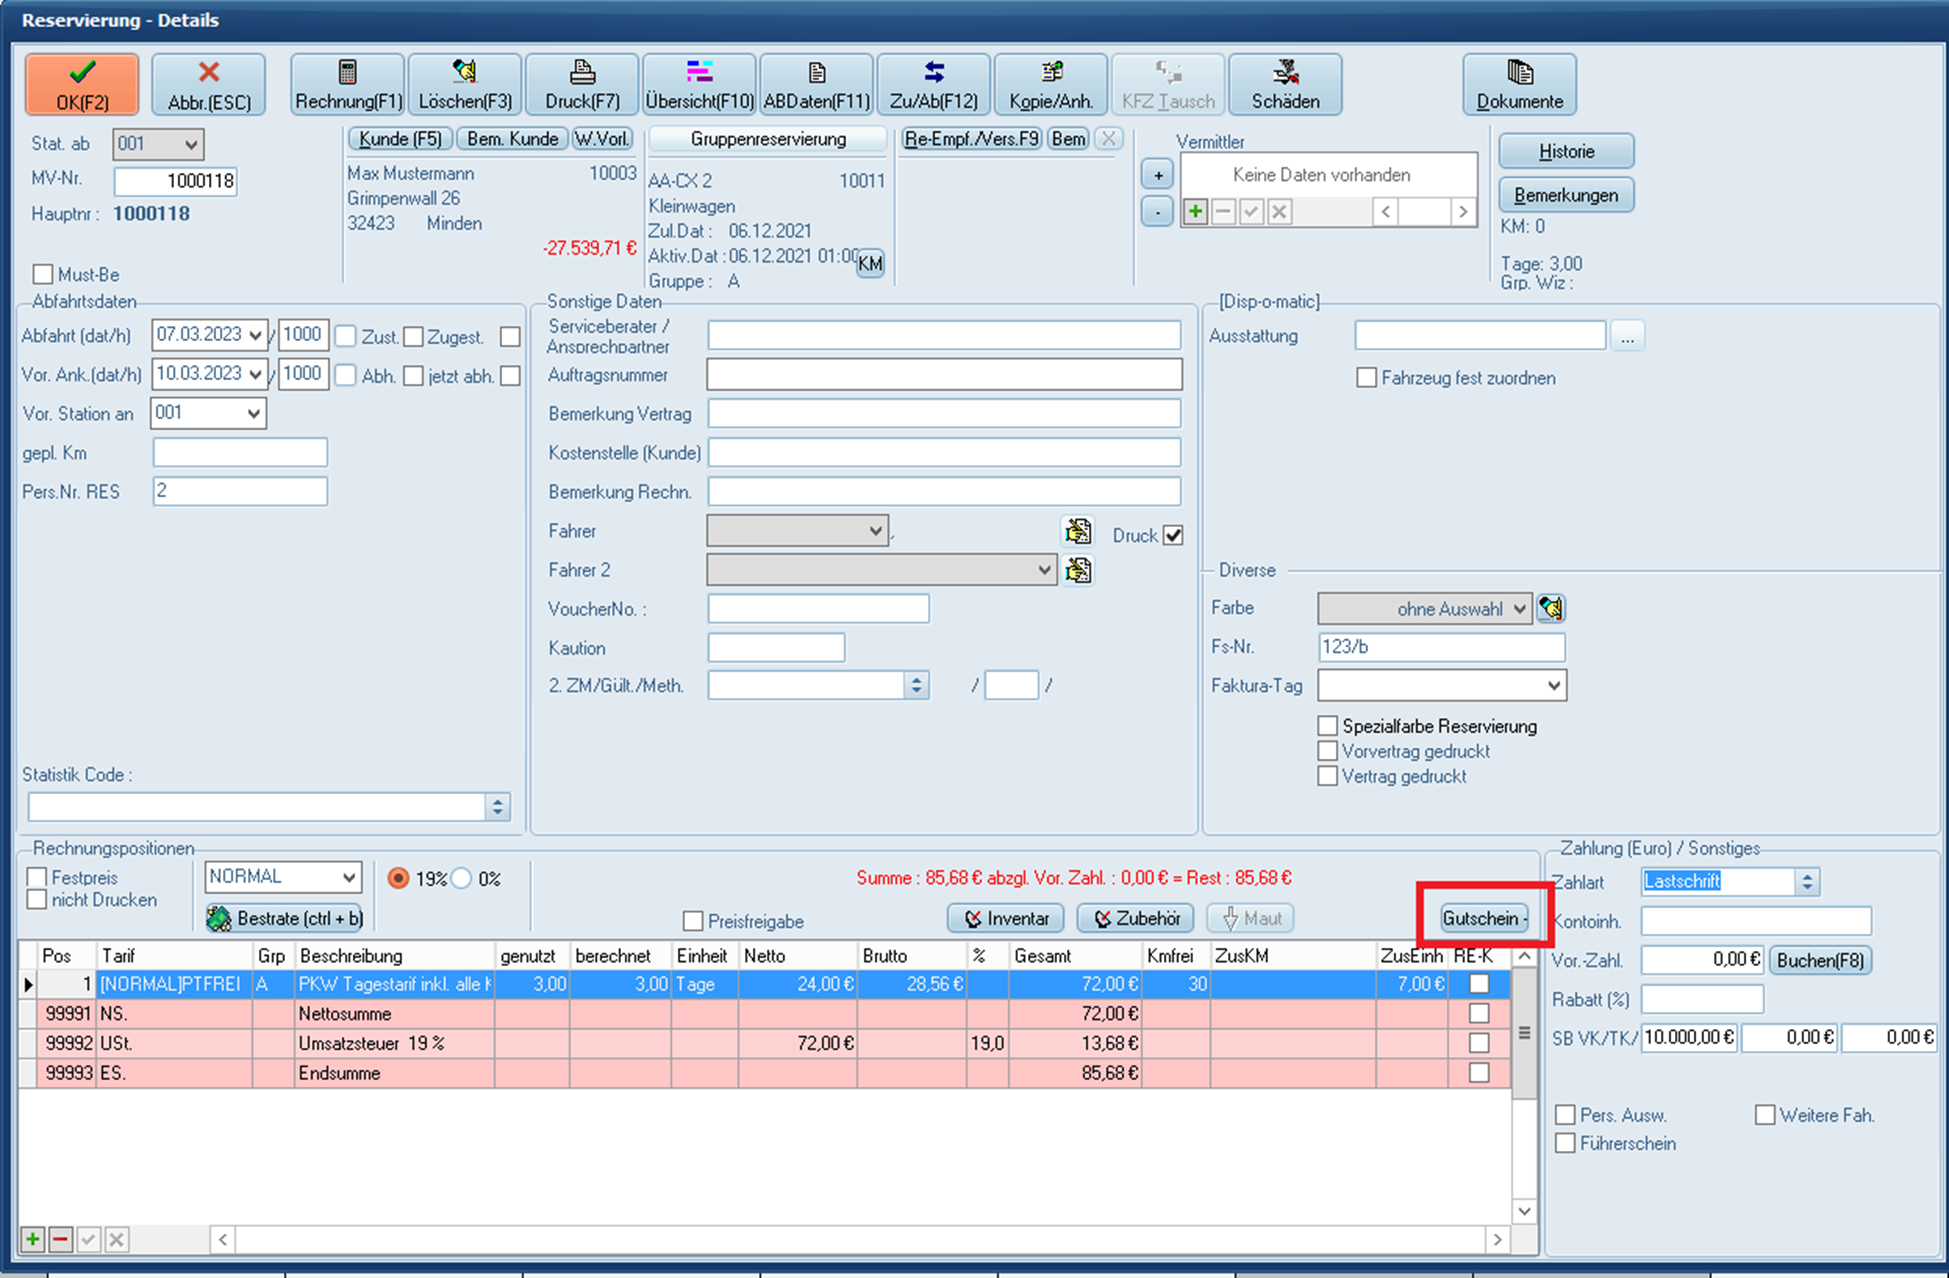Click into the Auftragsnummer input field

(943, 375)
